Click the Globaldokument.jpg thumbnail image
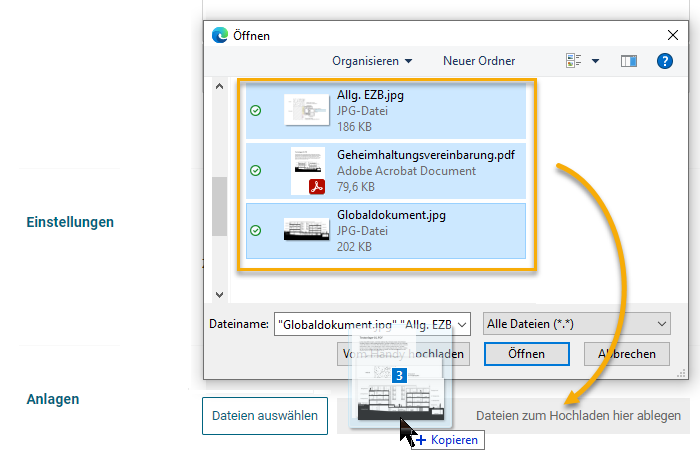The image size is (700, 458). (x=307, y=230)
